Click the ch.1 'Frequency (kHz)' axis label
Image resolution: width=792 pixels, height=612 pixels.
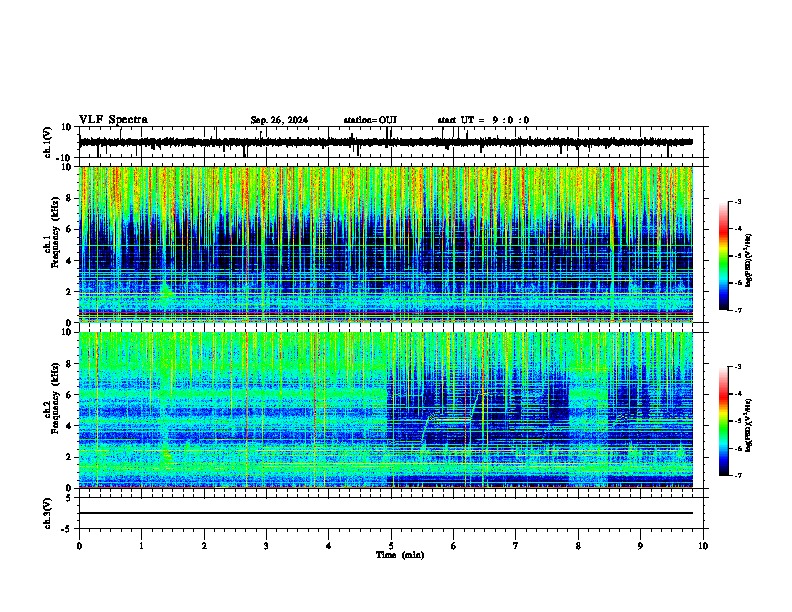[55, 232]
